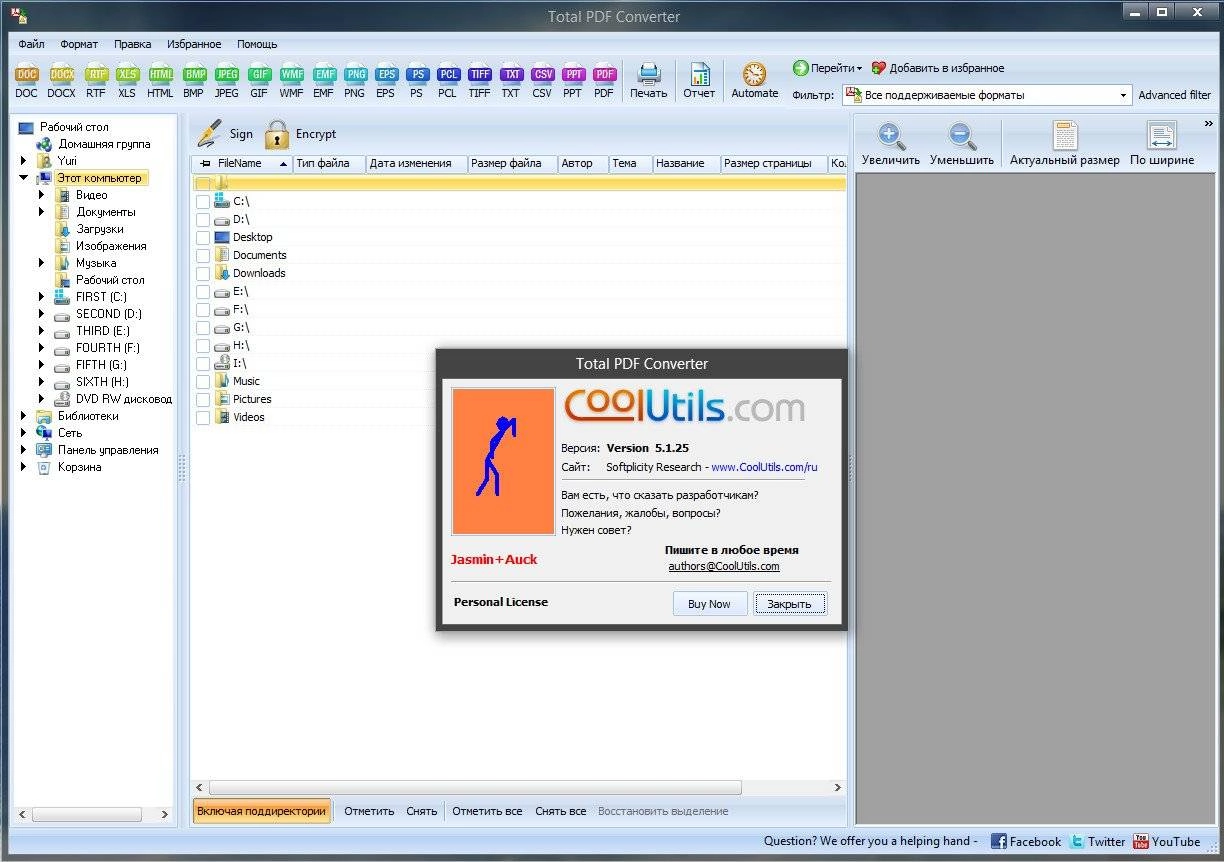1224x862 pixels.
Task: Tick the Pictures folder checkbox
Action: point(203,400)
